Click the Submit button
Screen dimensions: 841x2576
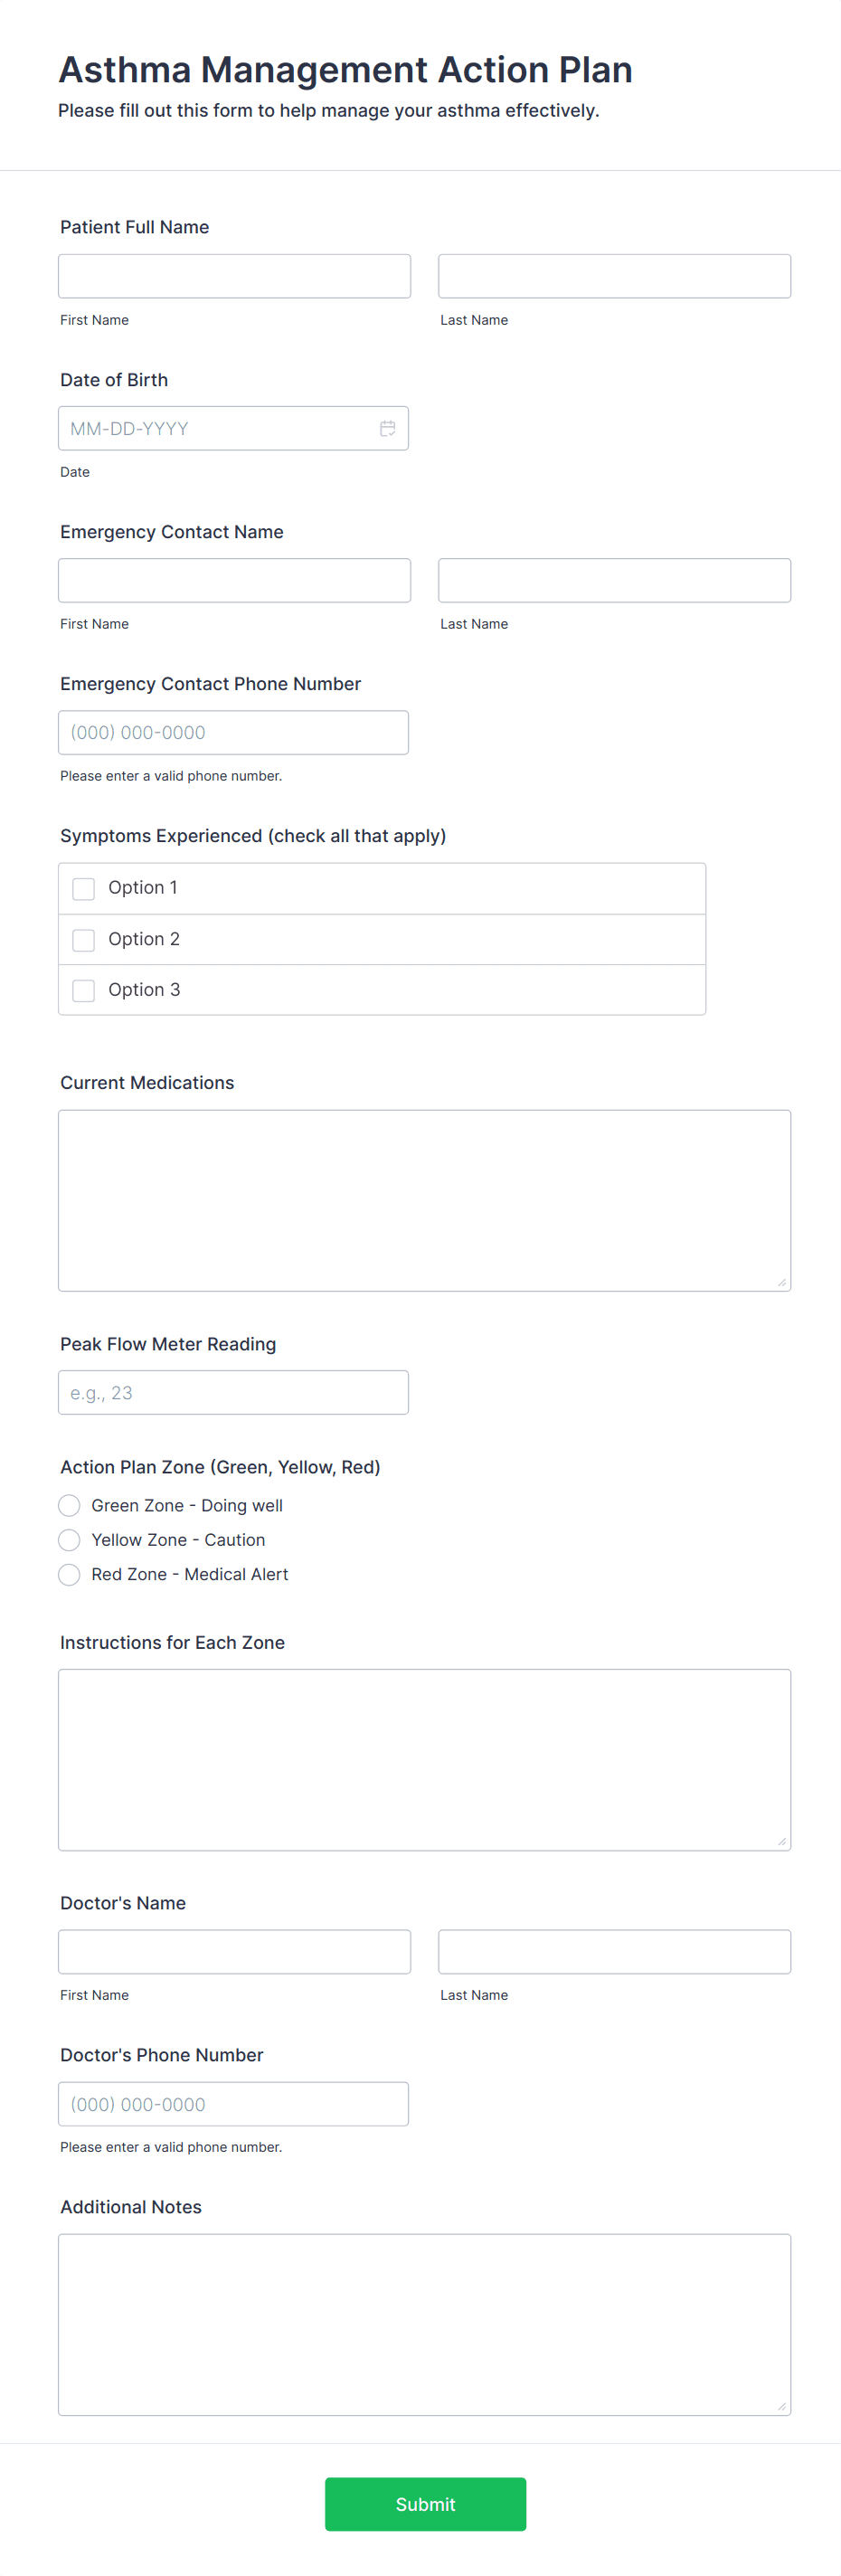pos(424,2503)
